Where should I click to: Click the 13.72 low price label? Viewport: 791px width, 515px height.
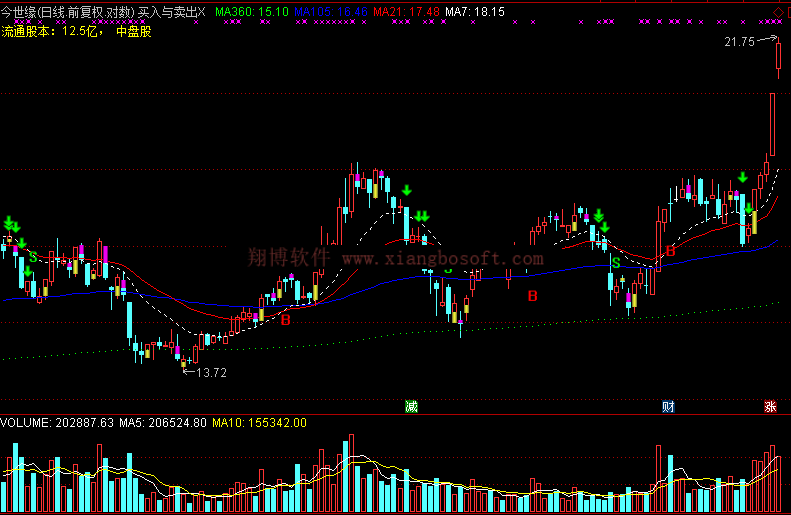point(211,373)
